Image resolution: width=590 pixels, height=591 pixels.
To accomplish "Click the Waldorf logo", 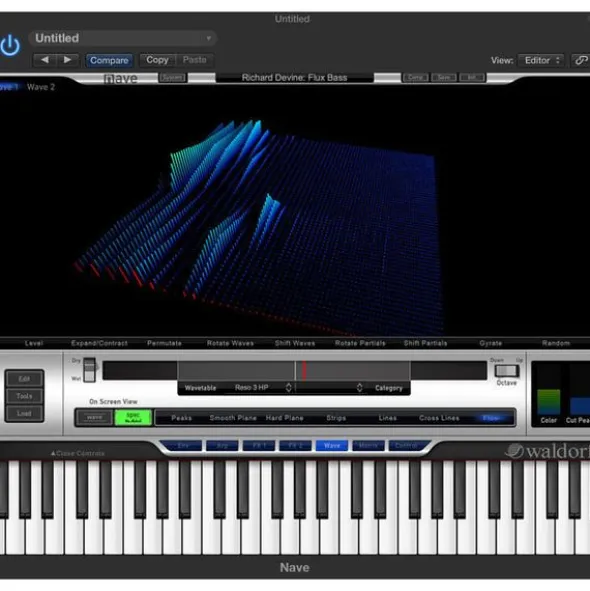I will tap(547, 451).
